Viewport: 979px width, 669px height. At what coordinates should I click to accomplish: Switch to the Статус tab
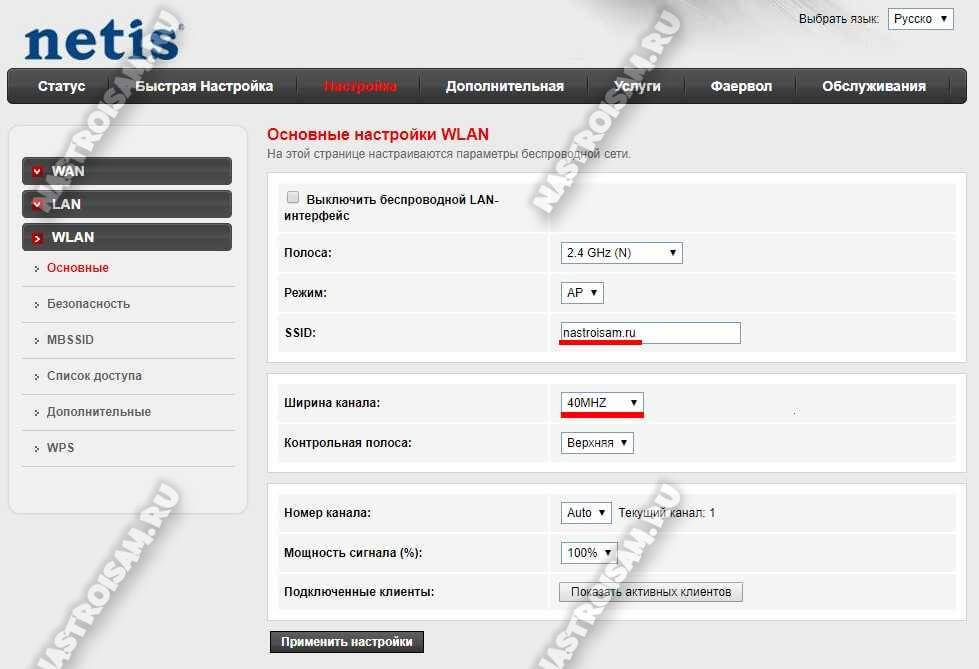tap(62, 86)
